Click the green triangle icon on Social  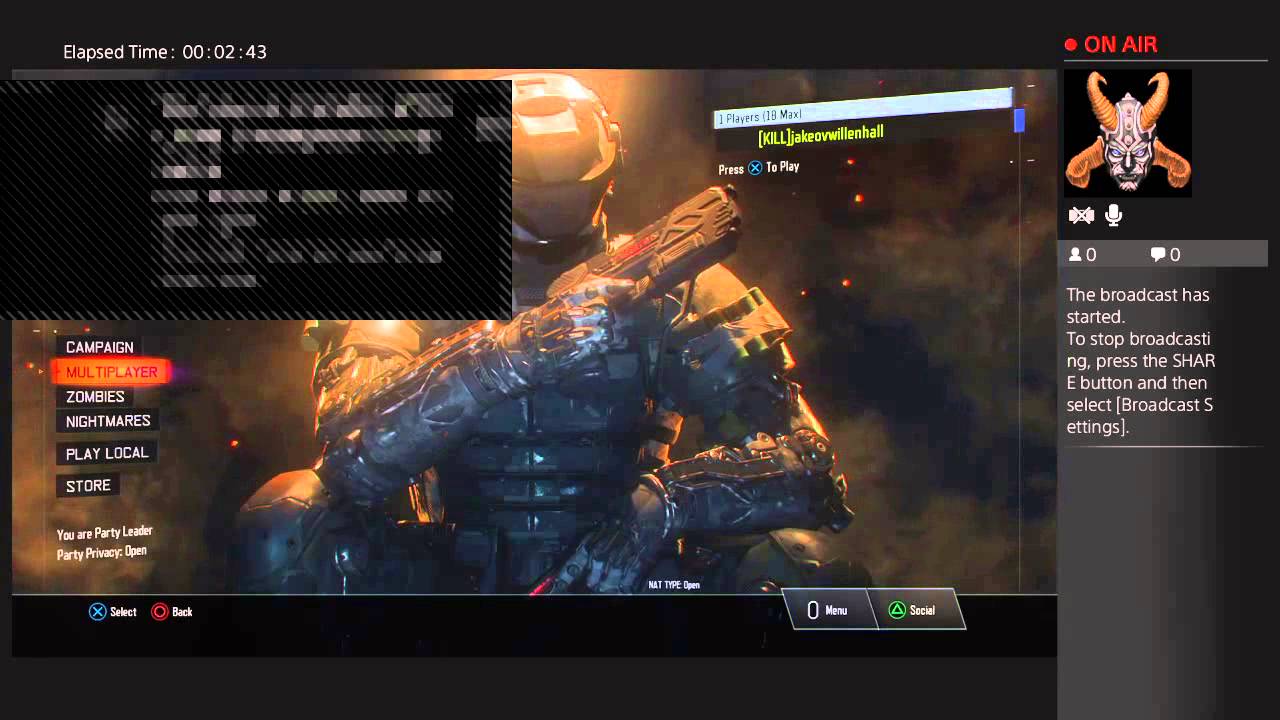[x=898, y=610]
